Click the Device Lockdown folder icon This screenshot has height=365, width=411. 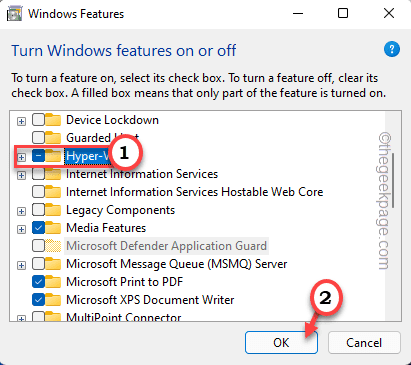click(x=53, y=120)
